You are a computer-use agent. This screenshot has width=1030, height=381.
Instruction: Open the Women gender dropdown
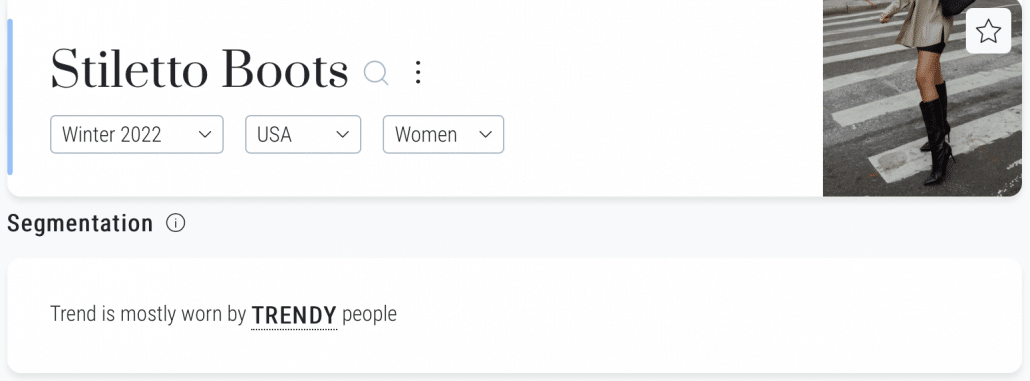(x=443, y=135)
